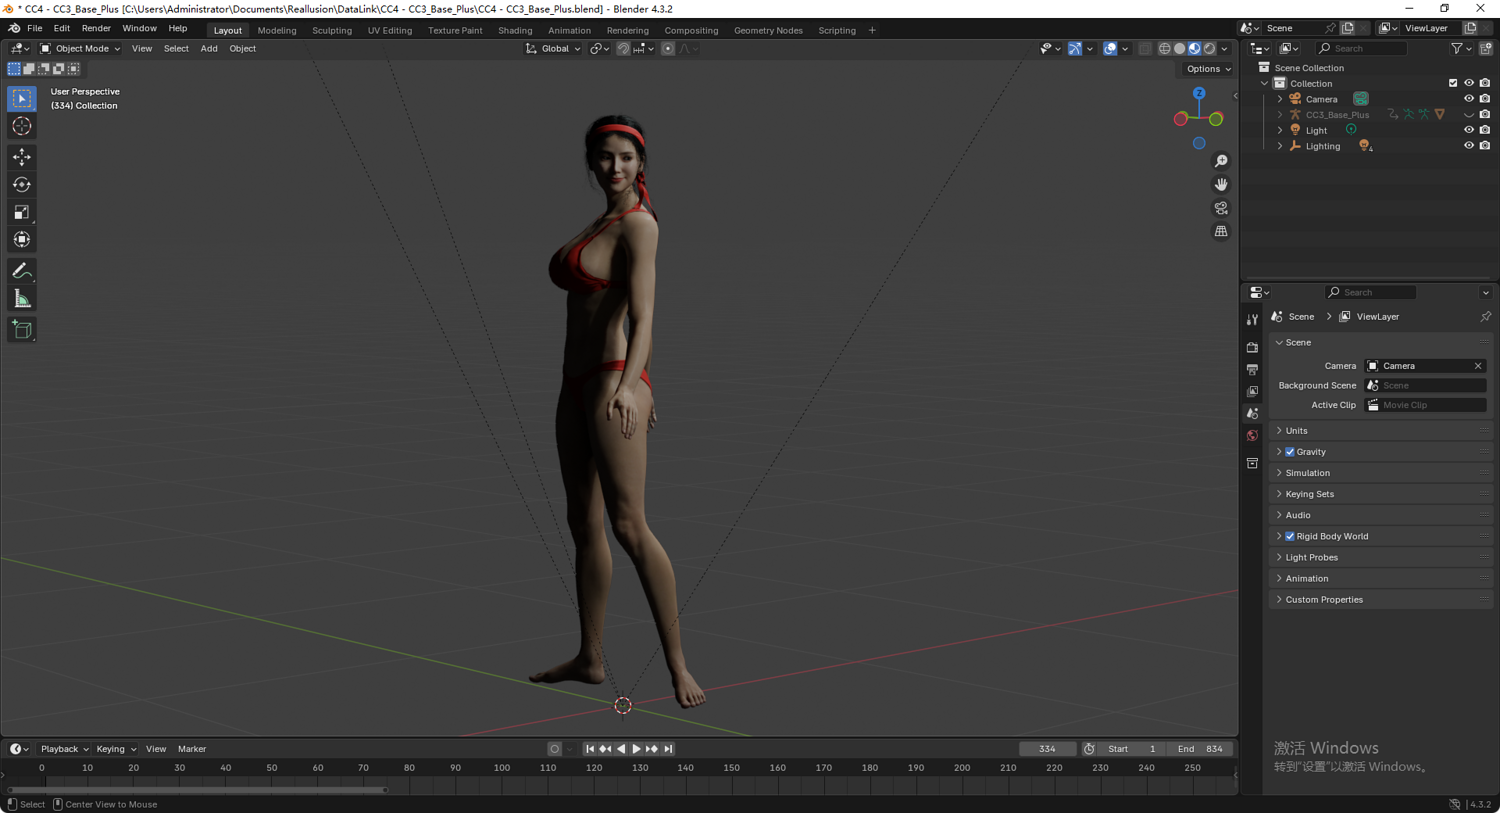Activate the Transform tool

pos(22,239)
